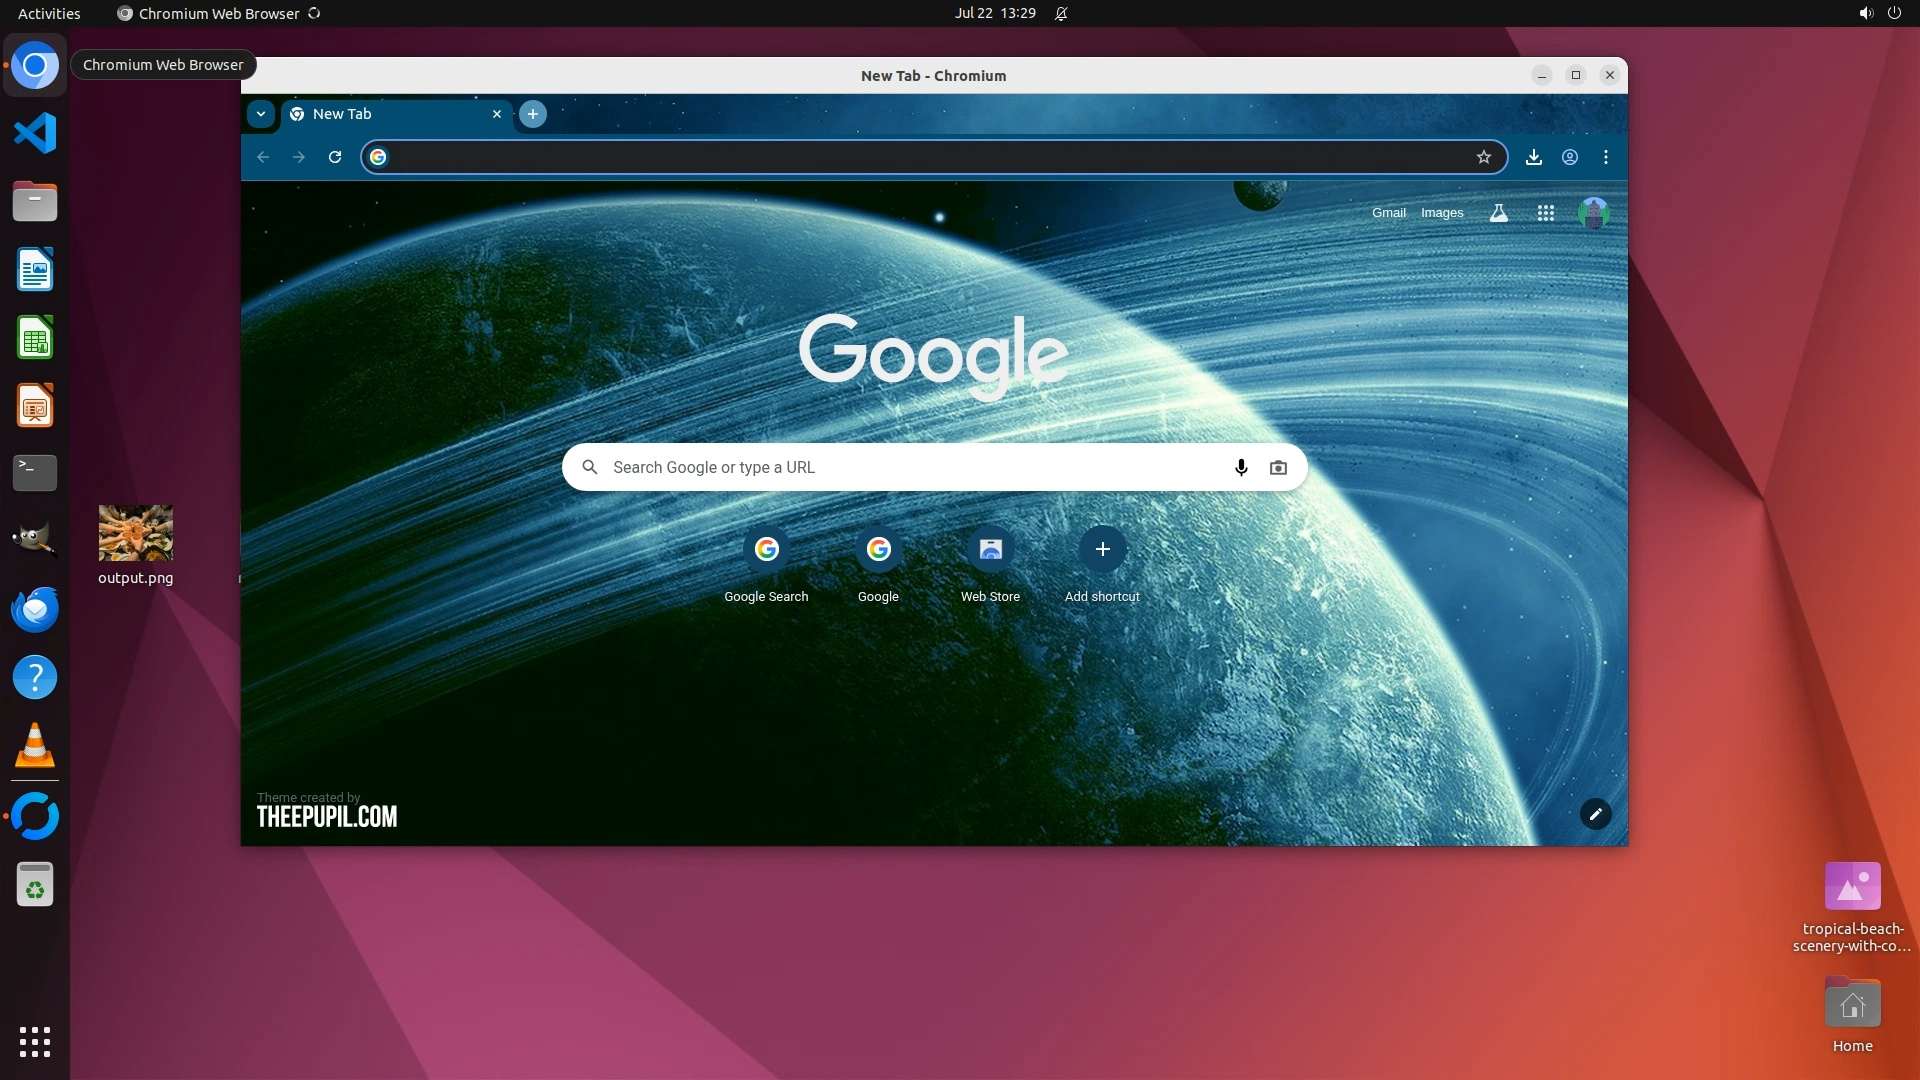Open the Chromium three-dot menu
Viewport: 1920px width, 1080px height.
click(1606, 157)
